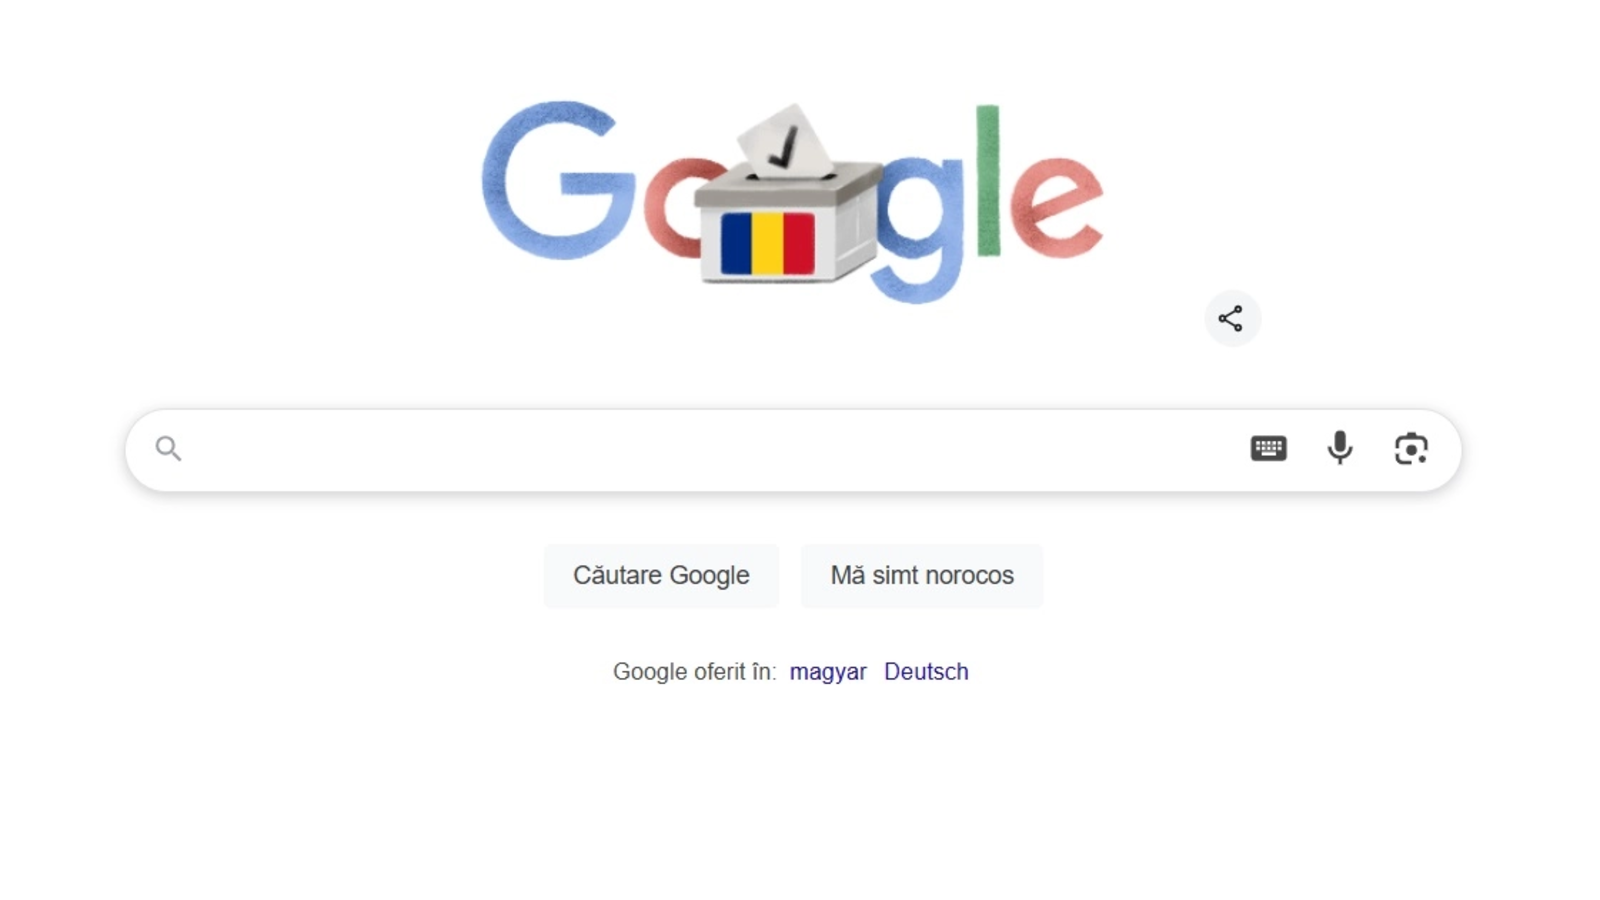Image resolution: width=1600 pixels, height=900 pixels.
Task: Click the Google oferit în label text
Action: point(694,672)
